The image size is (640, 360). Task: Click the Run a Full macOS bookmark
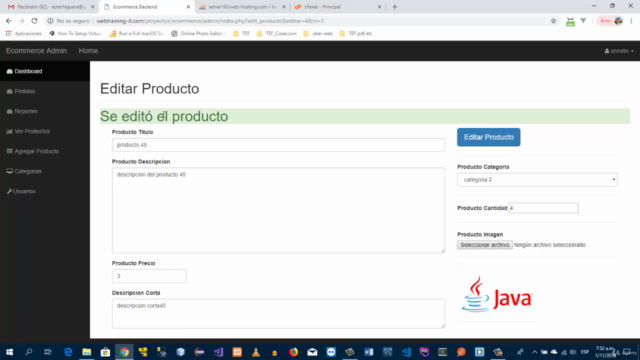[137, 33]
